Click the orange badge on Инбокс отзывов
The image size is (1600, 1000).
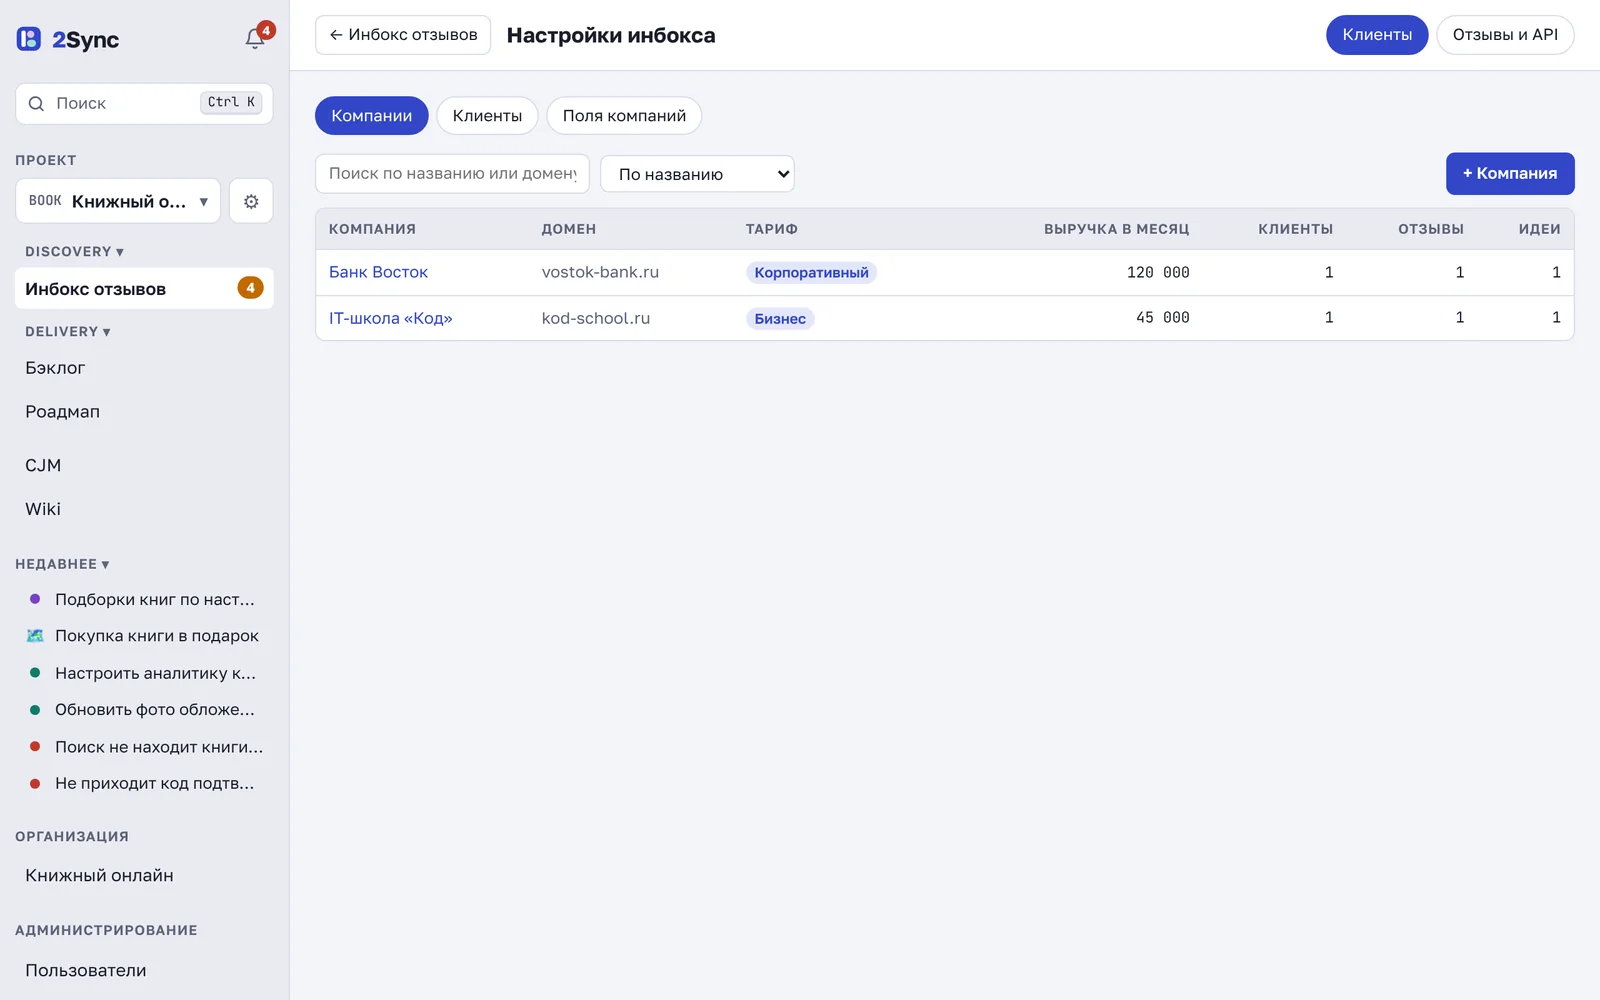pos(250,288)
